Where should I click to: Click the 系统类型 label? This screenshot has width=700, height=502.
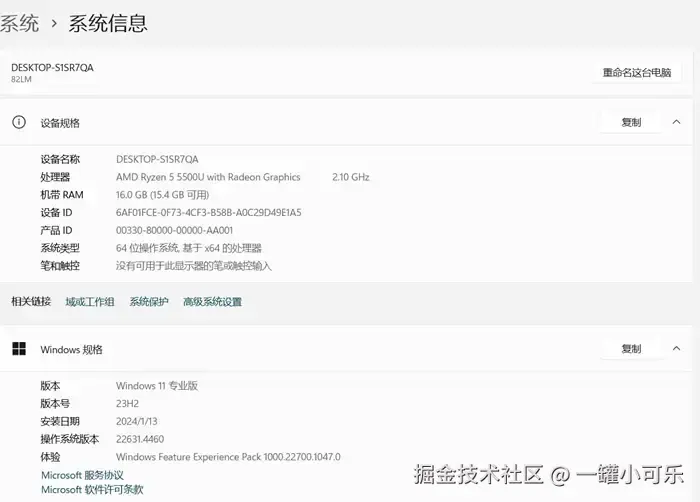(x=60, y=248)
